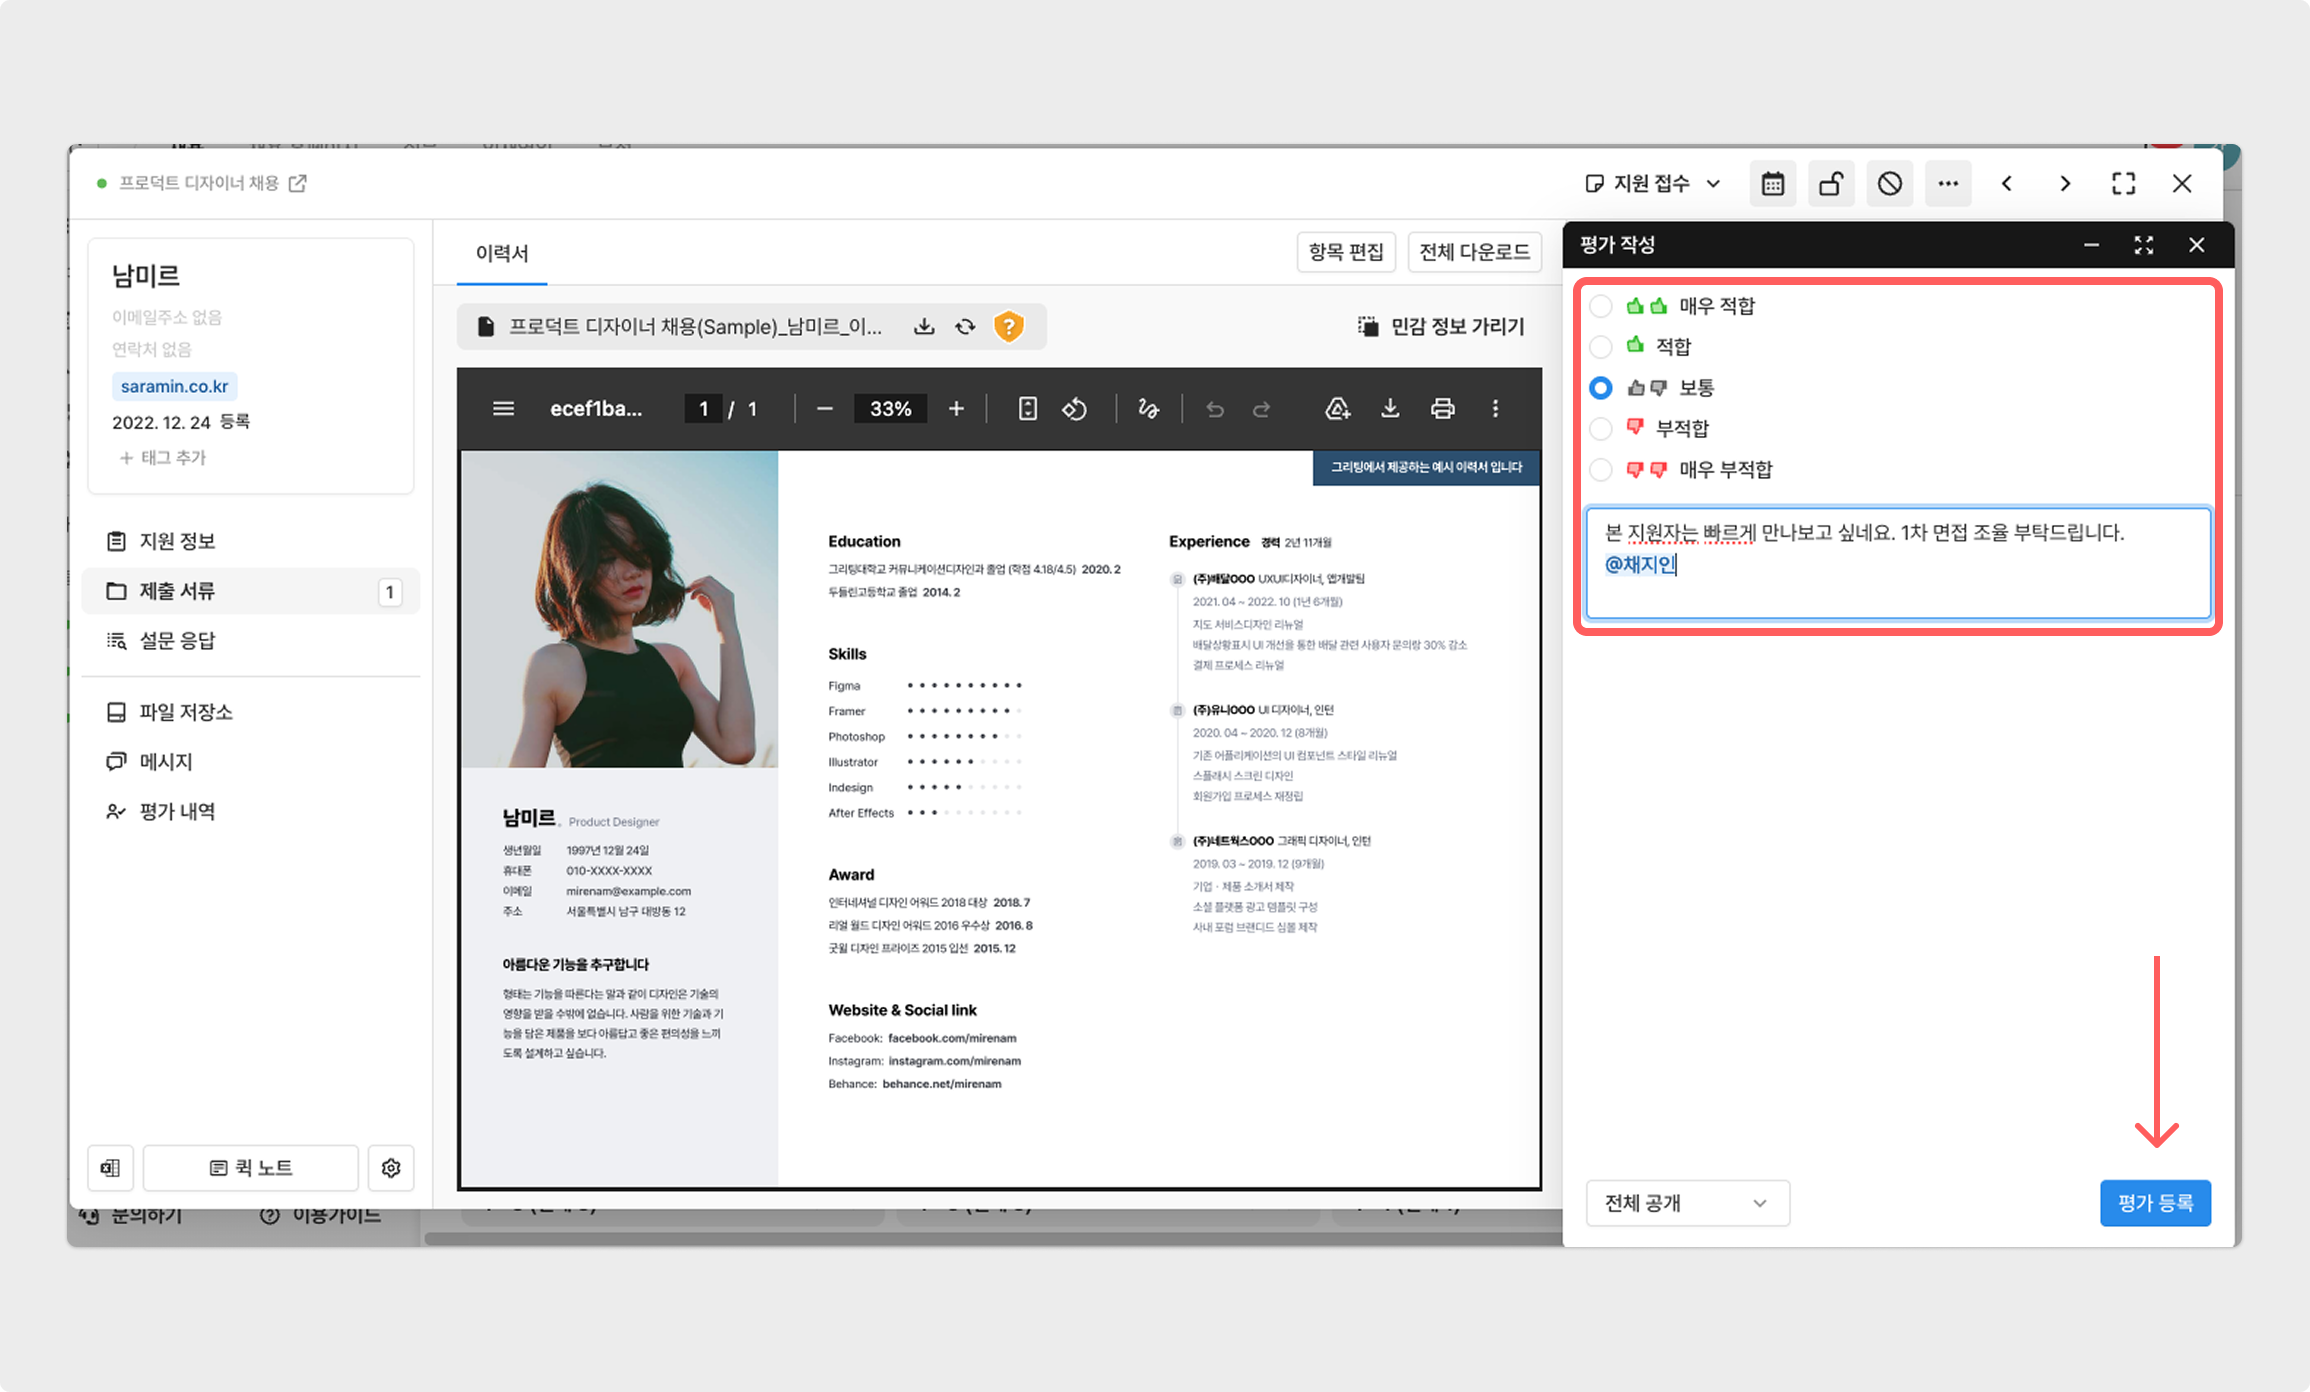The height and width of the screenshot is (1392, 2310).
Task: Open settings gear next to 퀵 노트
Action: [x=391, y=1168]
